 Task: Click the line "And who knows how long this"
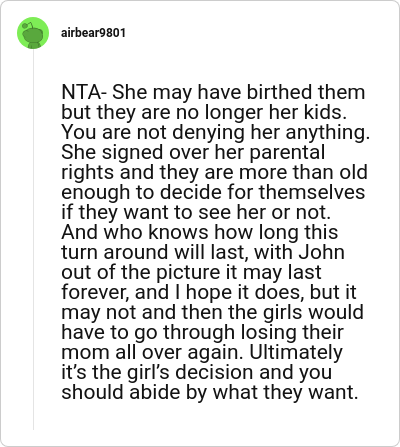tap(200, 232)
